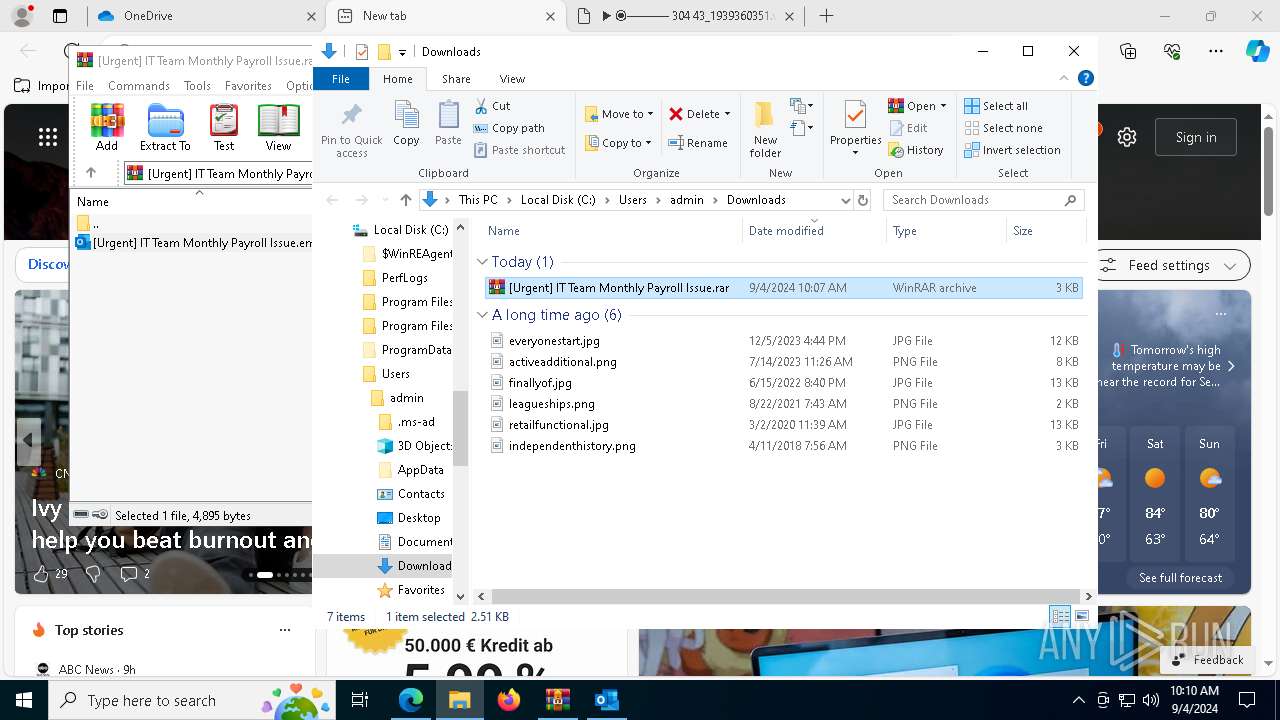Click Users in the address breadcrumb
The image size is (1280, 720).
pyautogui.click(x=632, y=200)
